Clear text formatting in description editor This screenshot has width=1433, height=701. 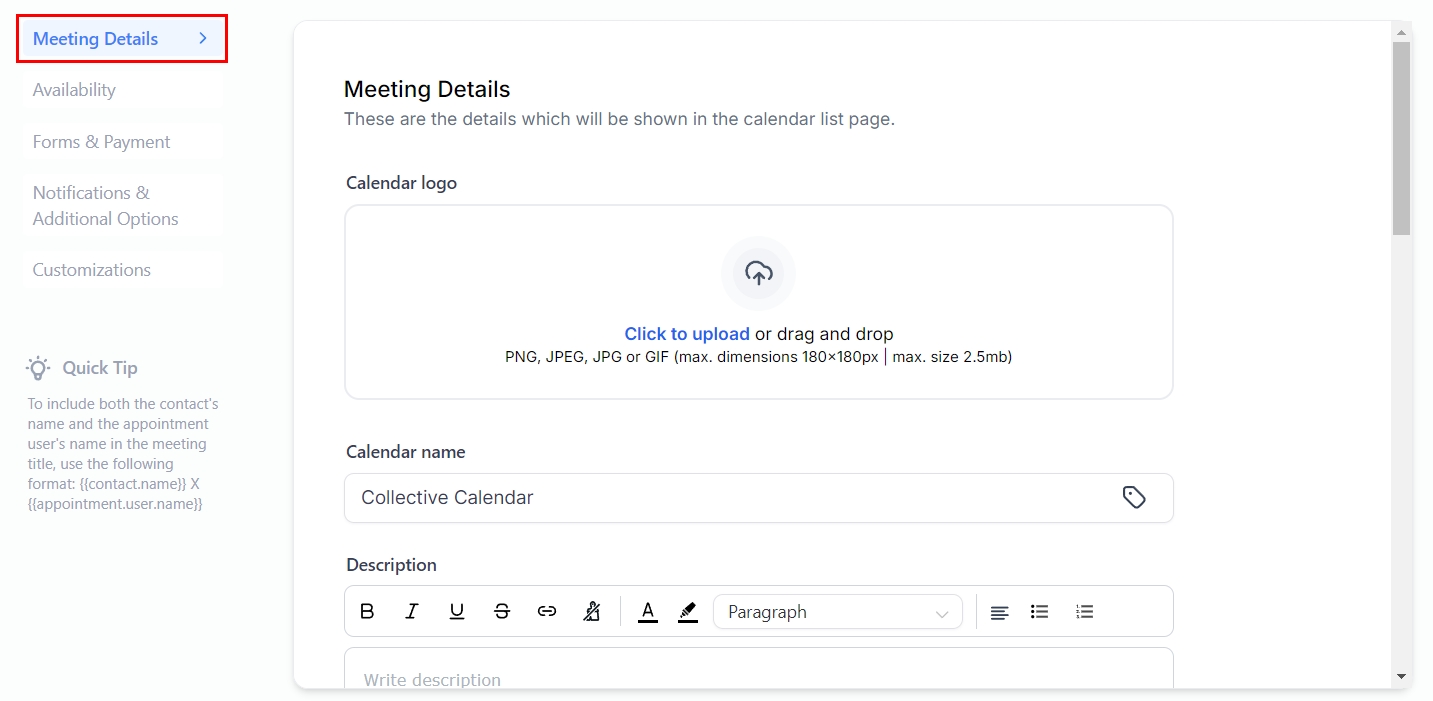pos(592,611)
